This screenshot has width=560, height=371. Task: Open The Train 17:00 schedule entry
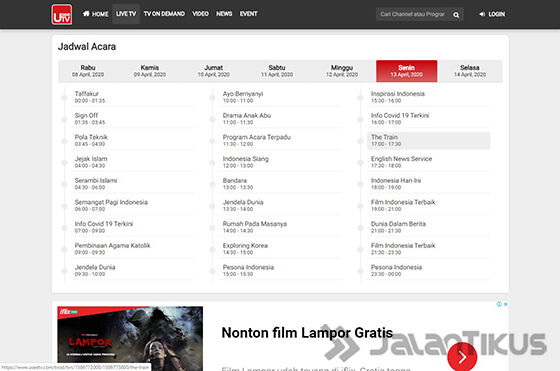coord(429,141)
